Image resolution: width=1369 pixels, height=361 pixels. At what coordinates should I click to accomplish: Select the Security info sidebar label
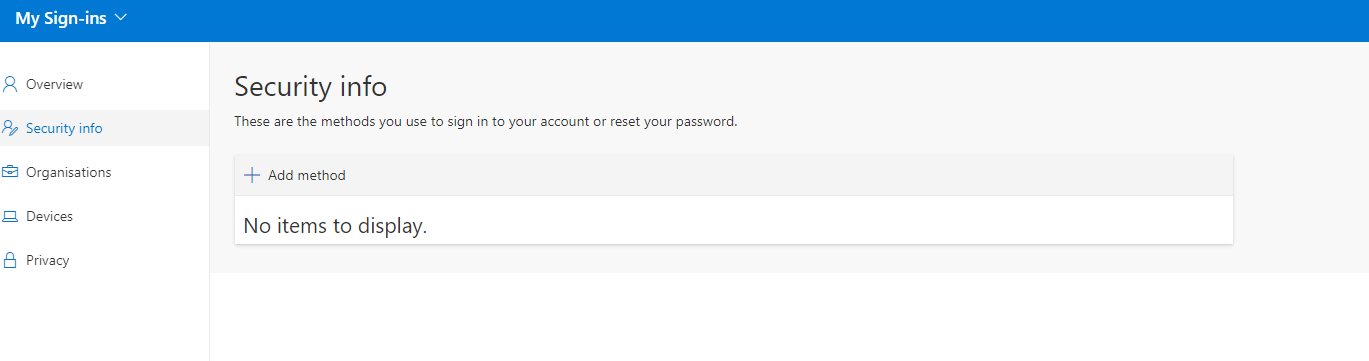tap(64, 128)
